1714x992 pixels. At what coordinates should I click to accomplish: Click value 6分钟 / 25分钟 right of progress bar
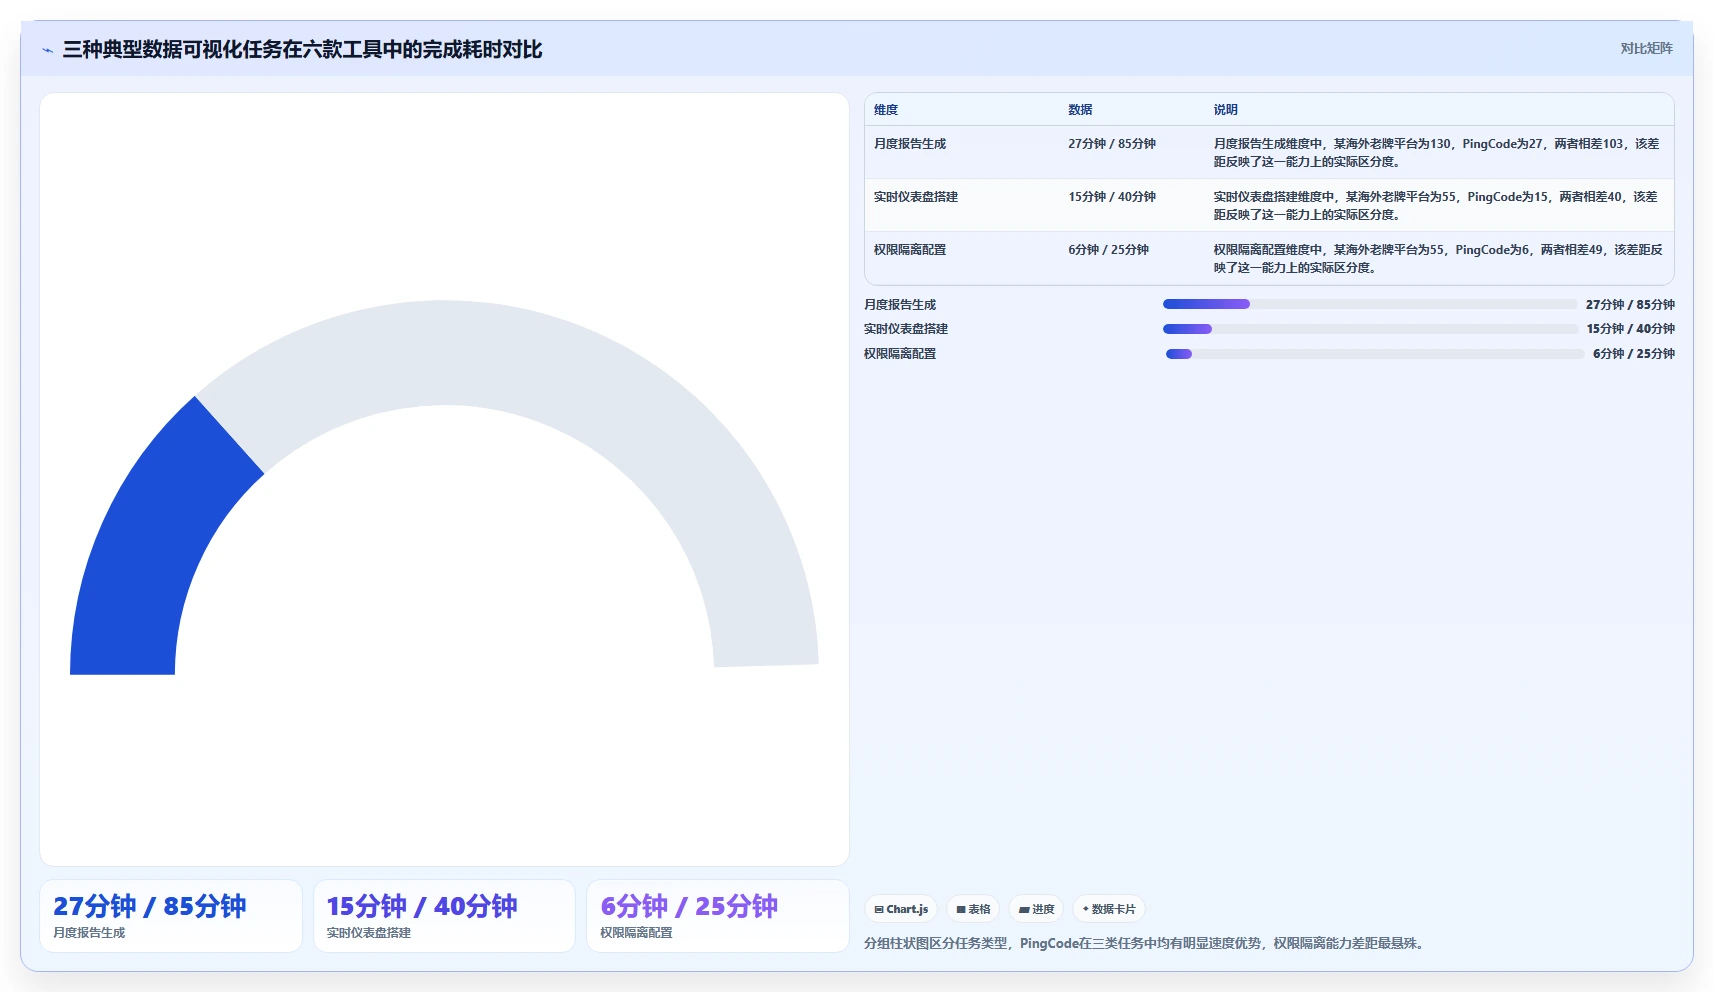tap(1634, 354)
